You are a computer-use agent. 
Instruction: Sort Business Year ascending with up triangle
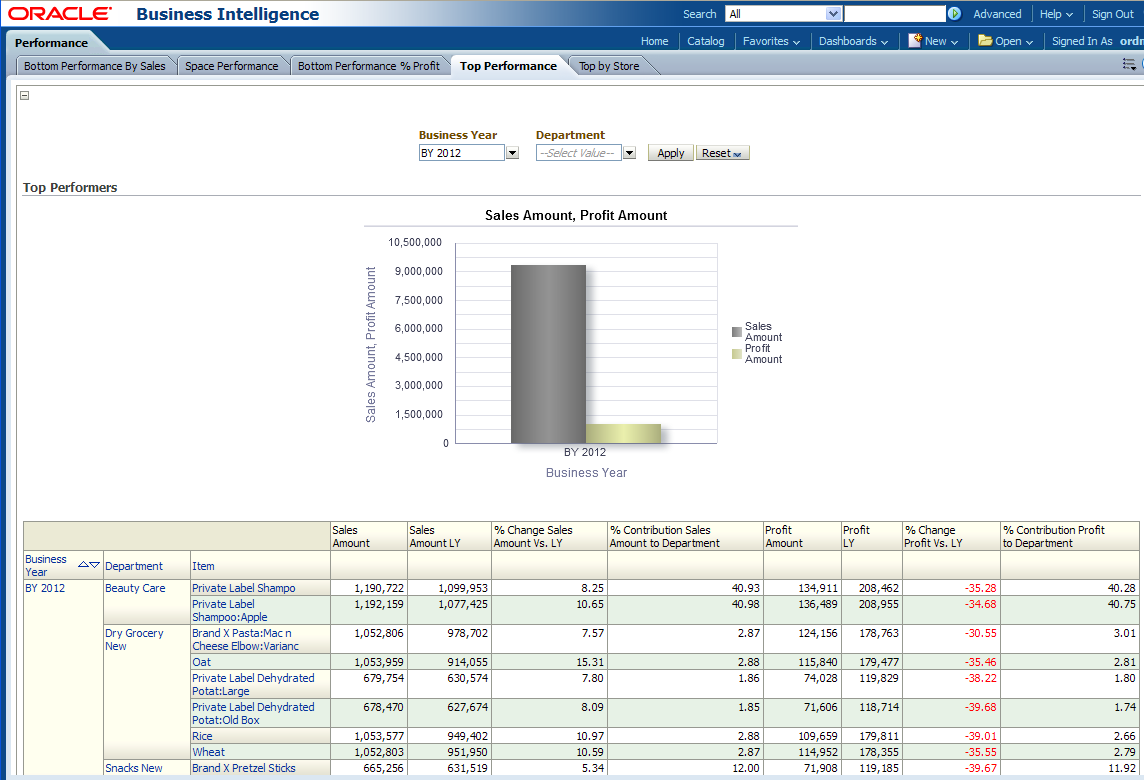tap(84, 565)
